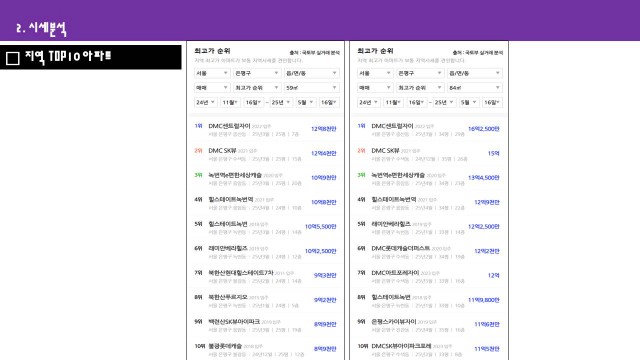Click the 11억9,800만 price link
The height and width of the screenshot is (360, 640).
pyautogui.click(x=484, y=300)
